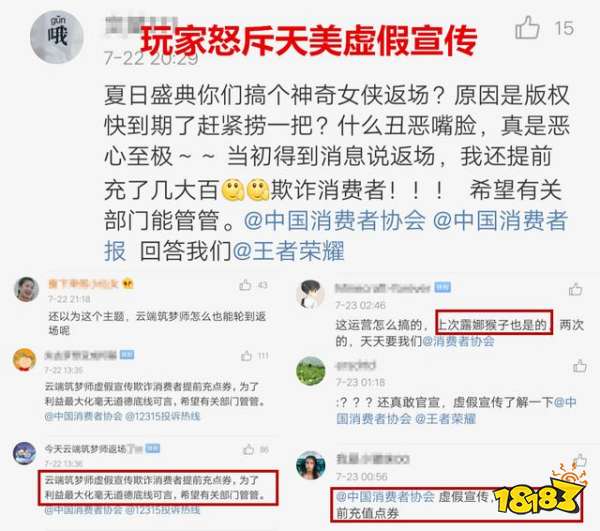Open the cartoon avatar of the 7-22 13:35 commenter
Screen dimensions: 600x531
tap(24, 360)
